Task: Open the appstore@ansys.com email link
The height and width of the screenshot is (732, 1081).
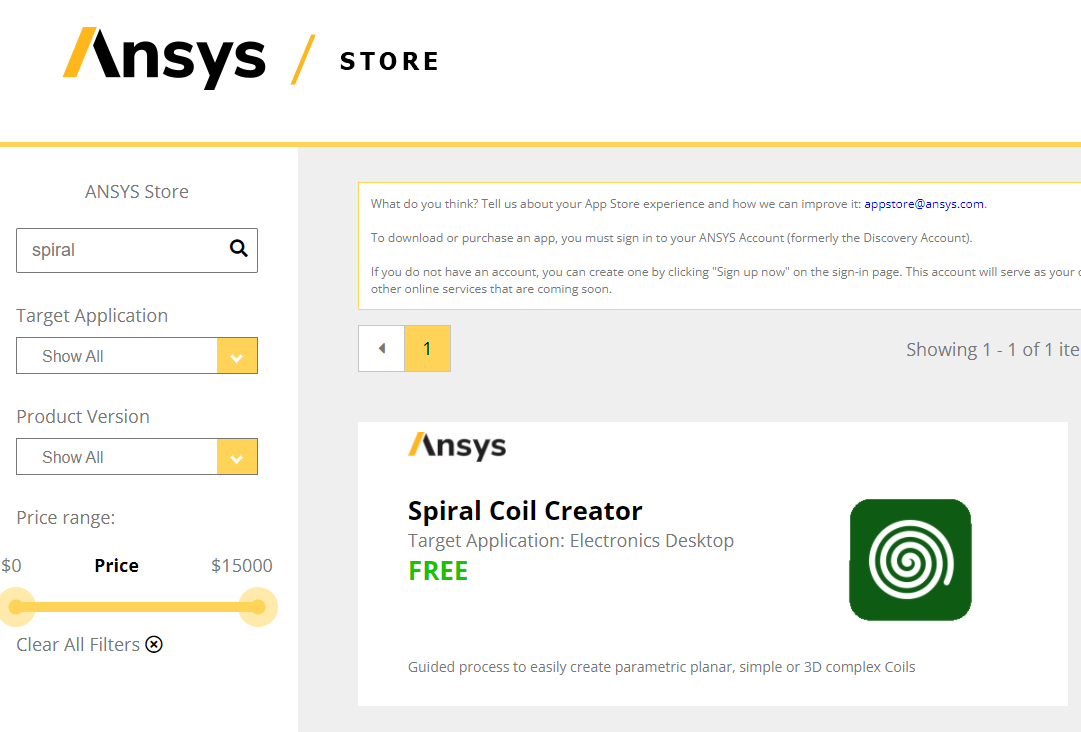Action: (924, 204)
